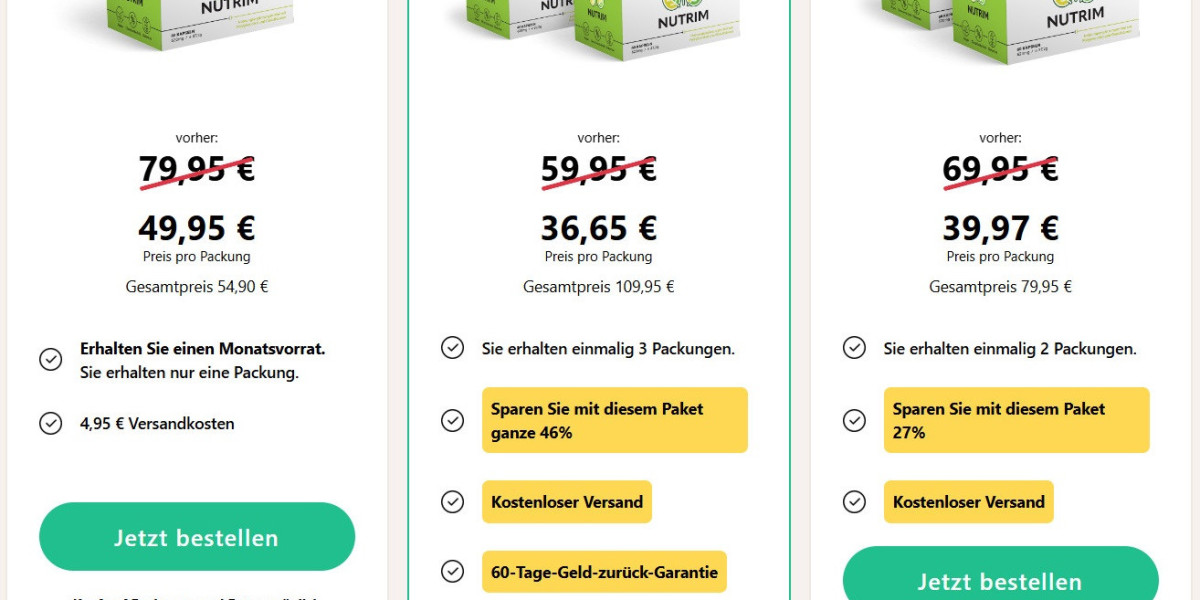Select the checkmark next to 3 Packungen
Viewport: 1200px width, 600px height.
[452, 348]
